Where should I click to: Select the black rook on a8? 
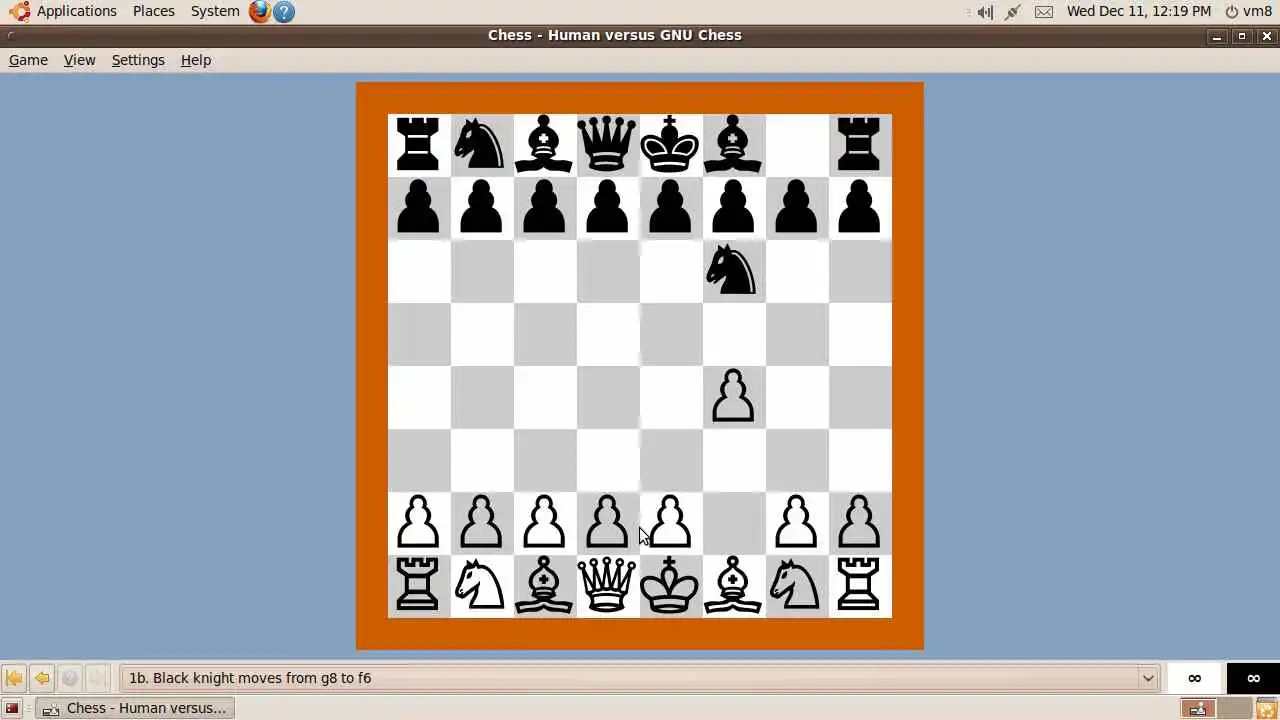418,145
